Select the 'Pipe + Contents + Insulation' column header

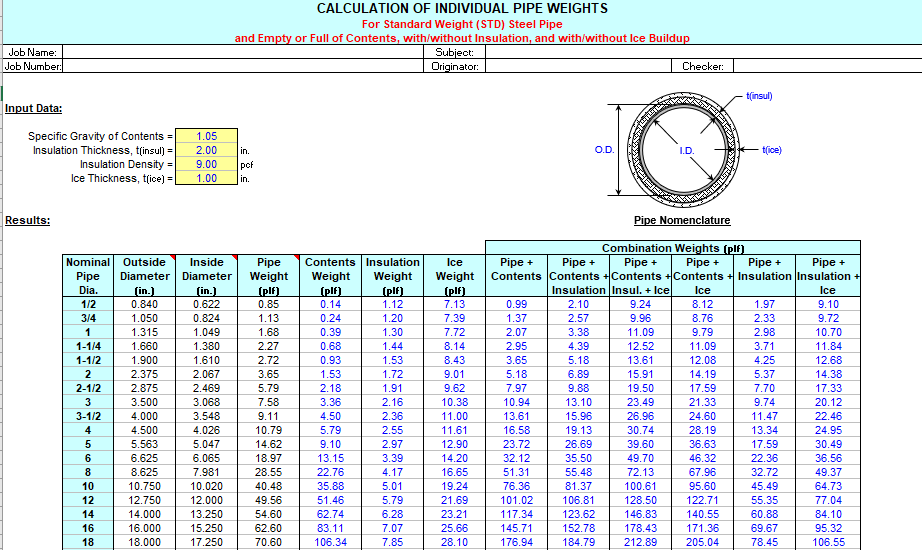(579, 276)
